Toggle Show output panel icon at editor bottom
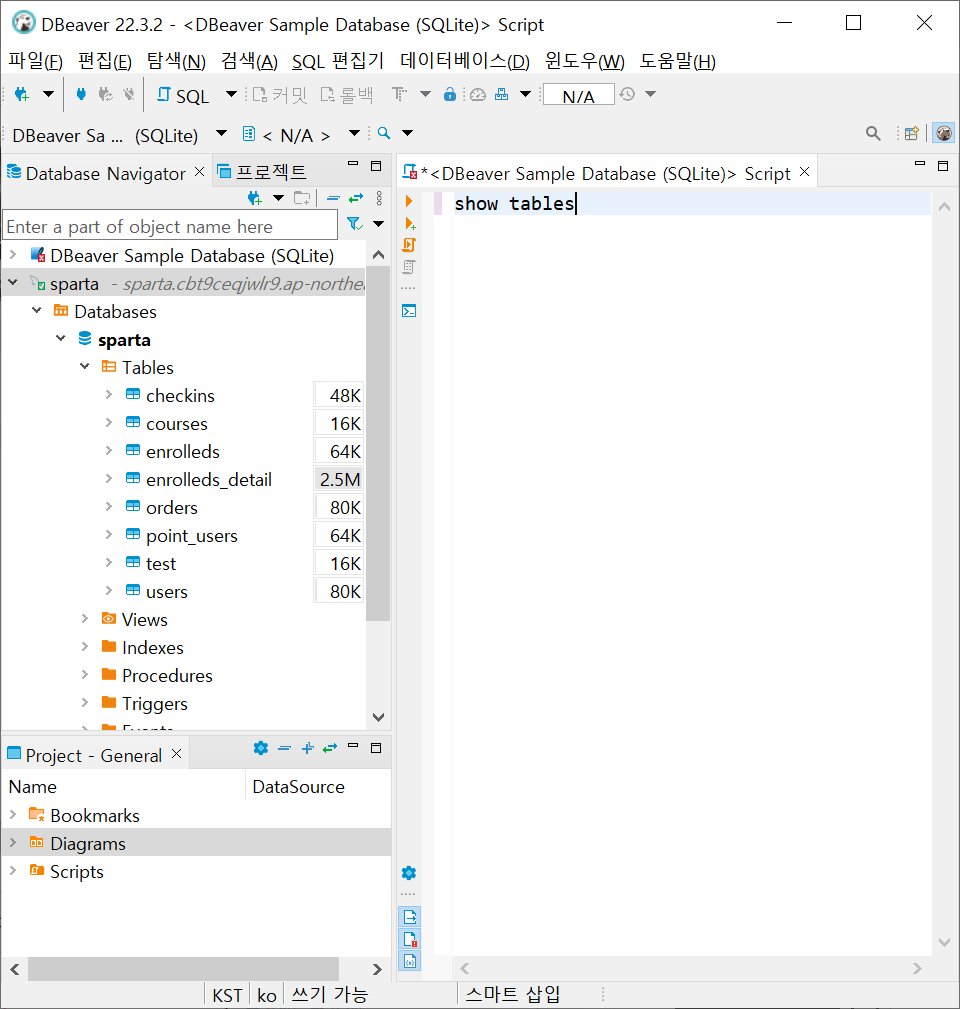The image size is (960, 1009). (x=410, y=916)
